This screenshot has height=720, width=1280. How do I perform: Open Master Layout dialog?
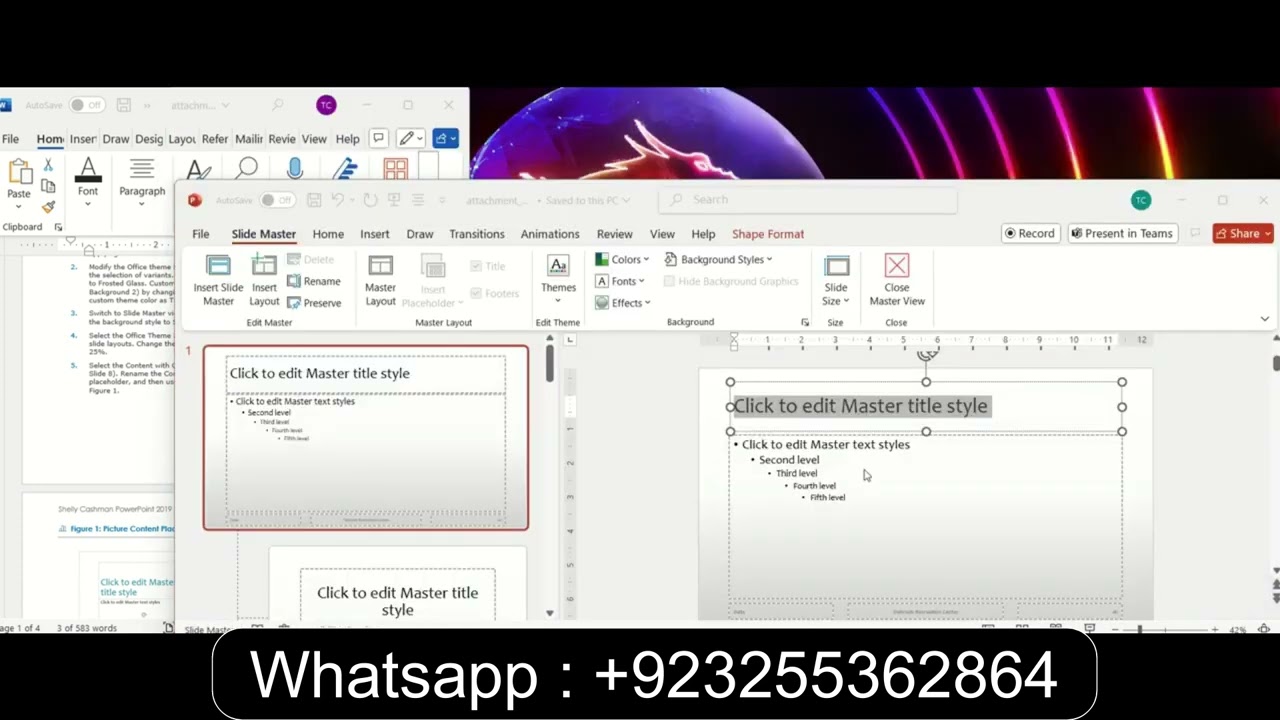380,280
